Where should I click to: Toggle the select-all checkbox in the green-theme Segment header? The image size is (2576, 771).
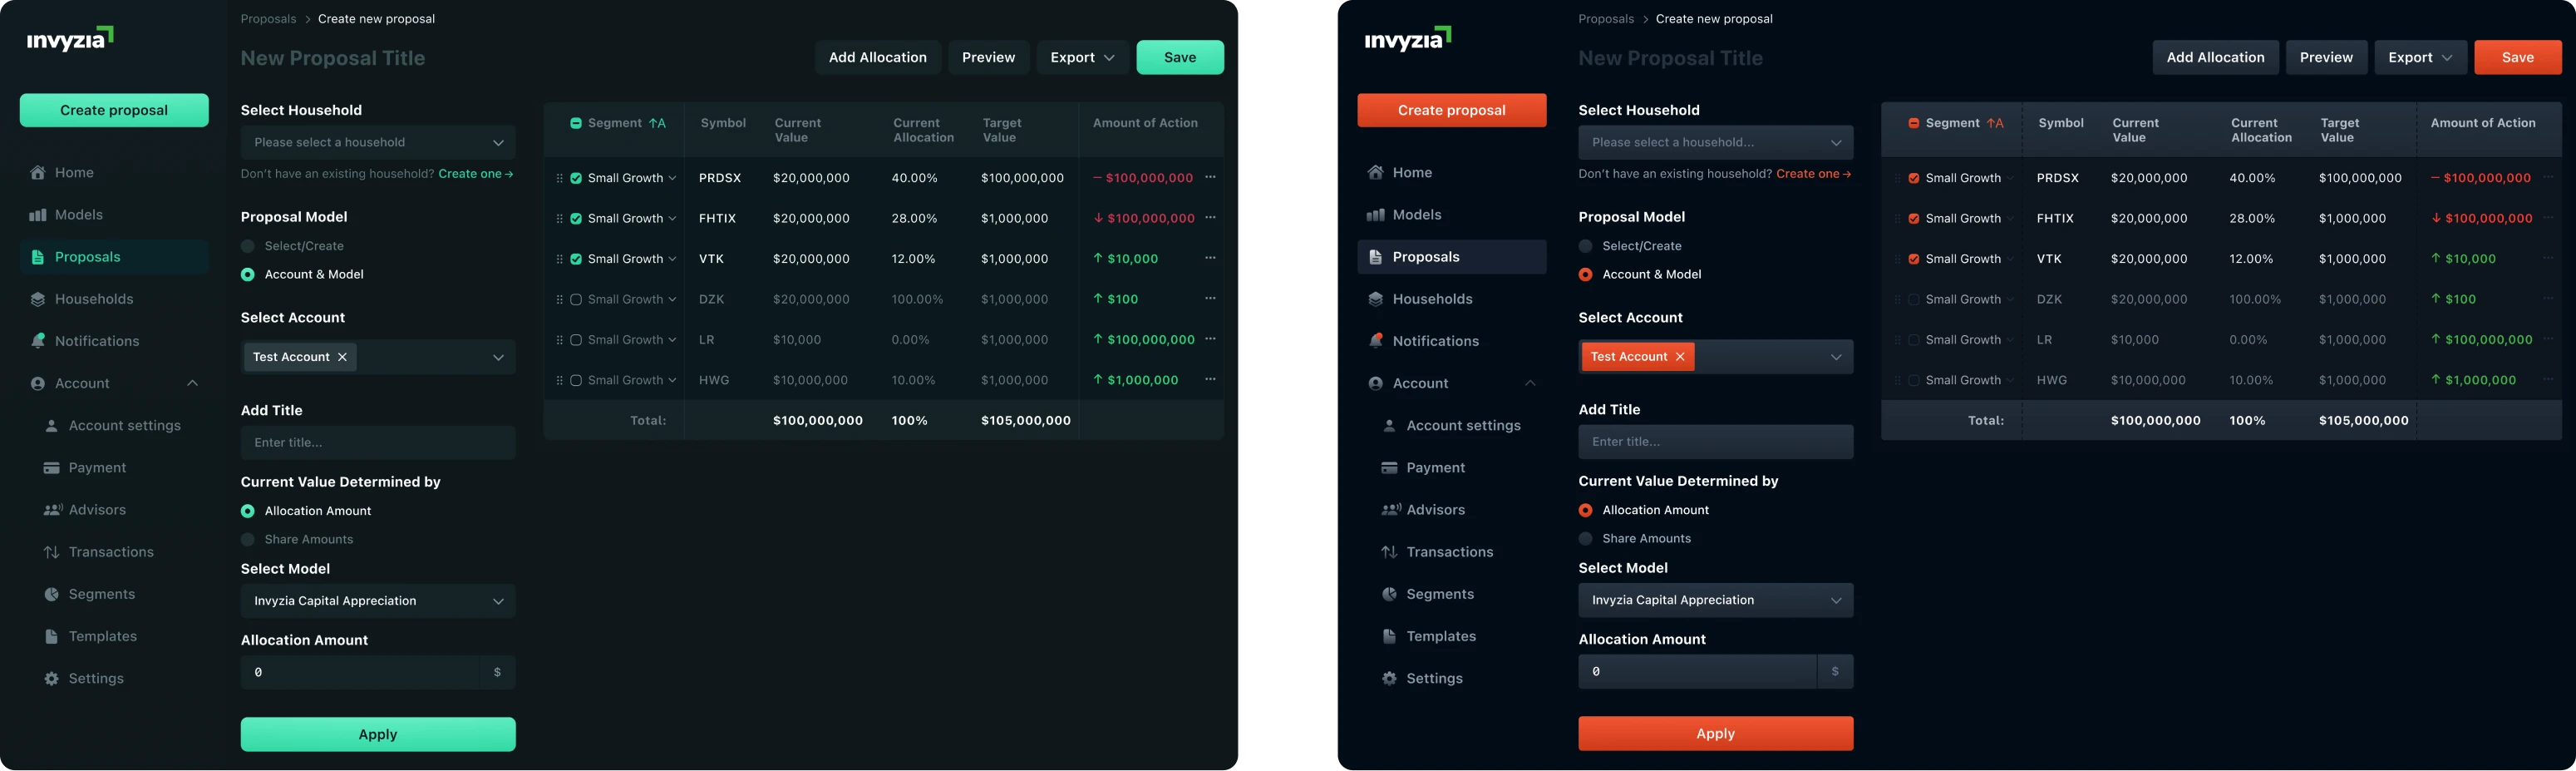(576, 123)
